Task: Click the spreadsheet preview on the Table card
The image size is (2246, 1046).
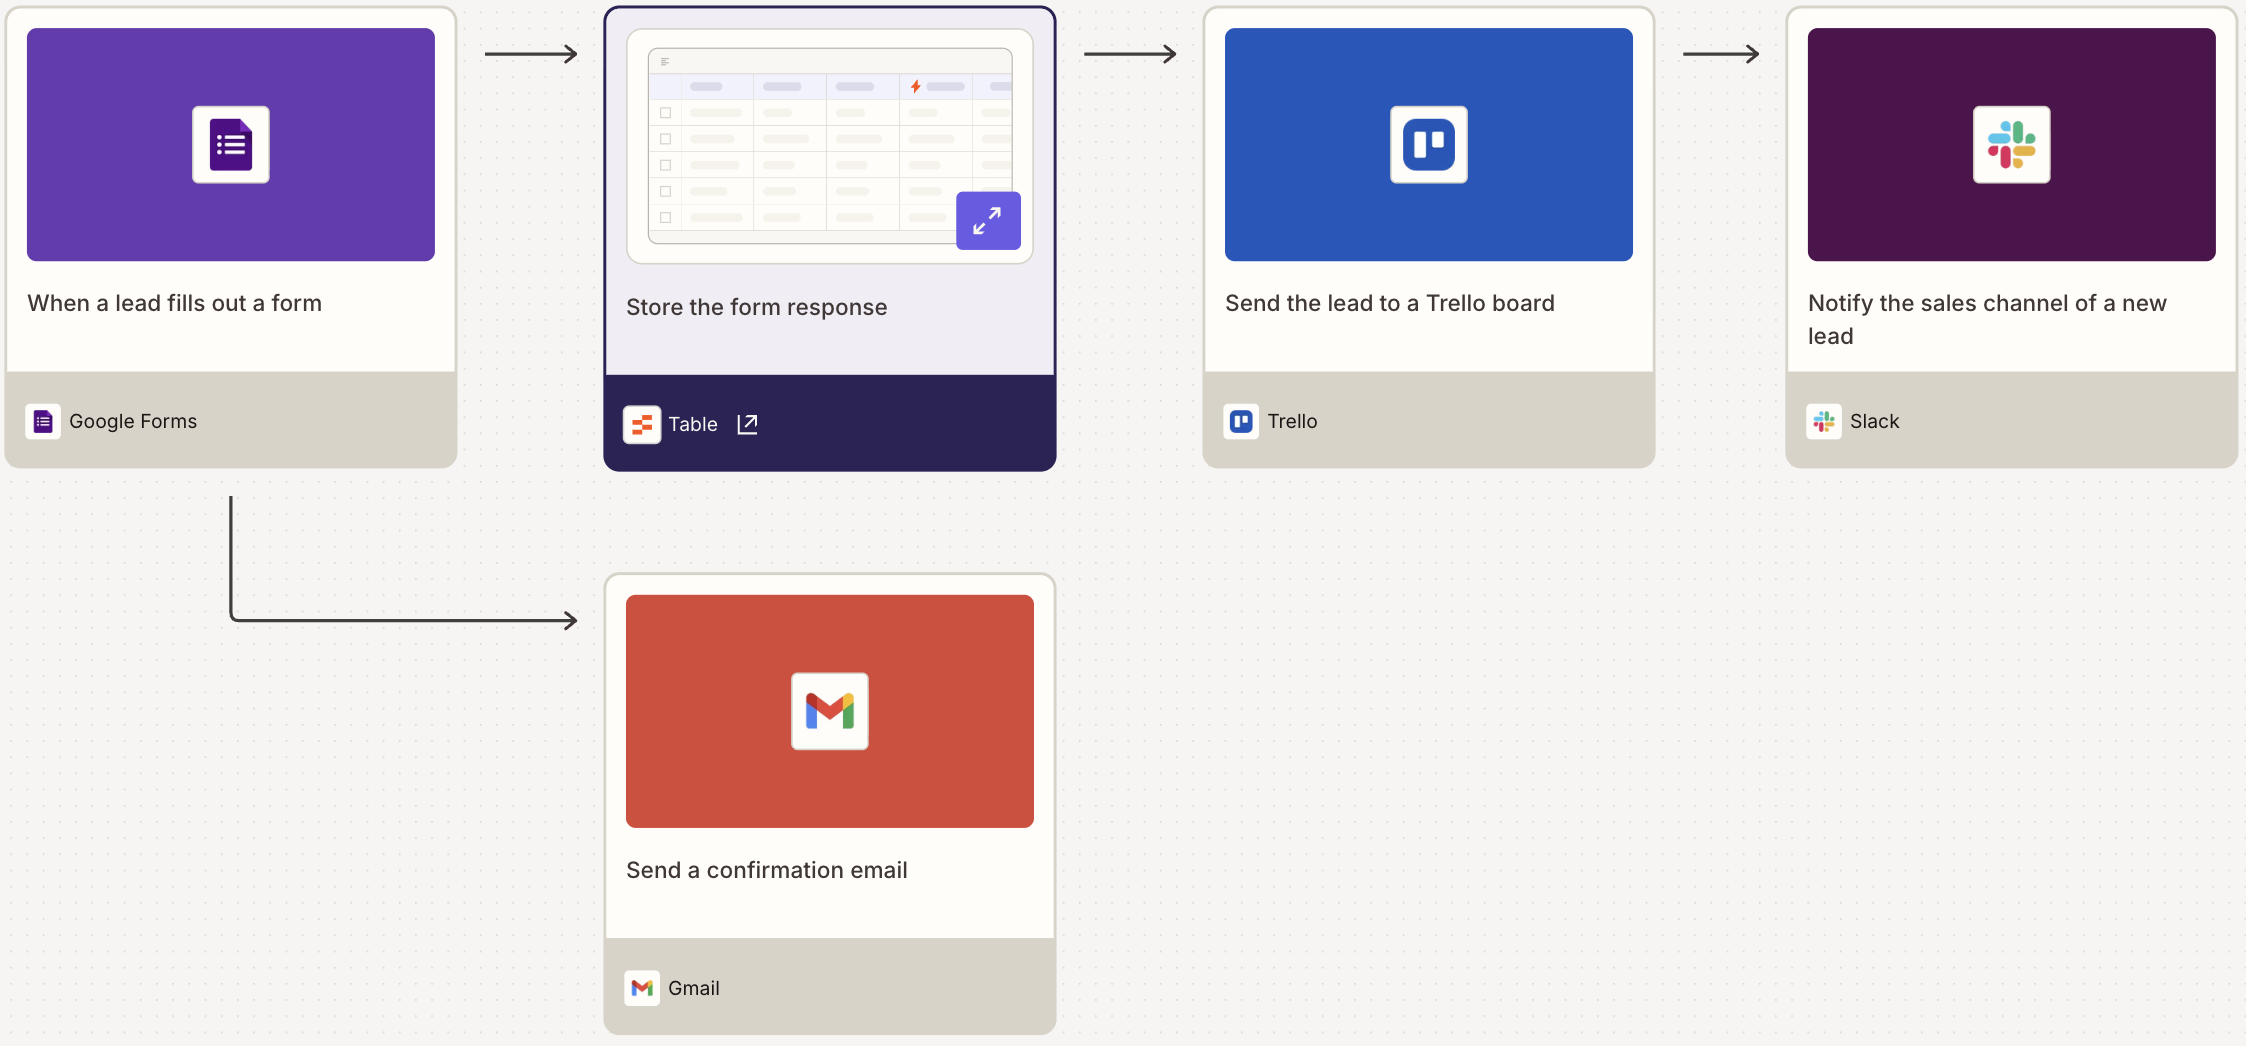Action: coord(829,140)
